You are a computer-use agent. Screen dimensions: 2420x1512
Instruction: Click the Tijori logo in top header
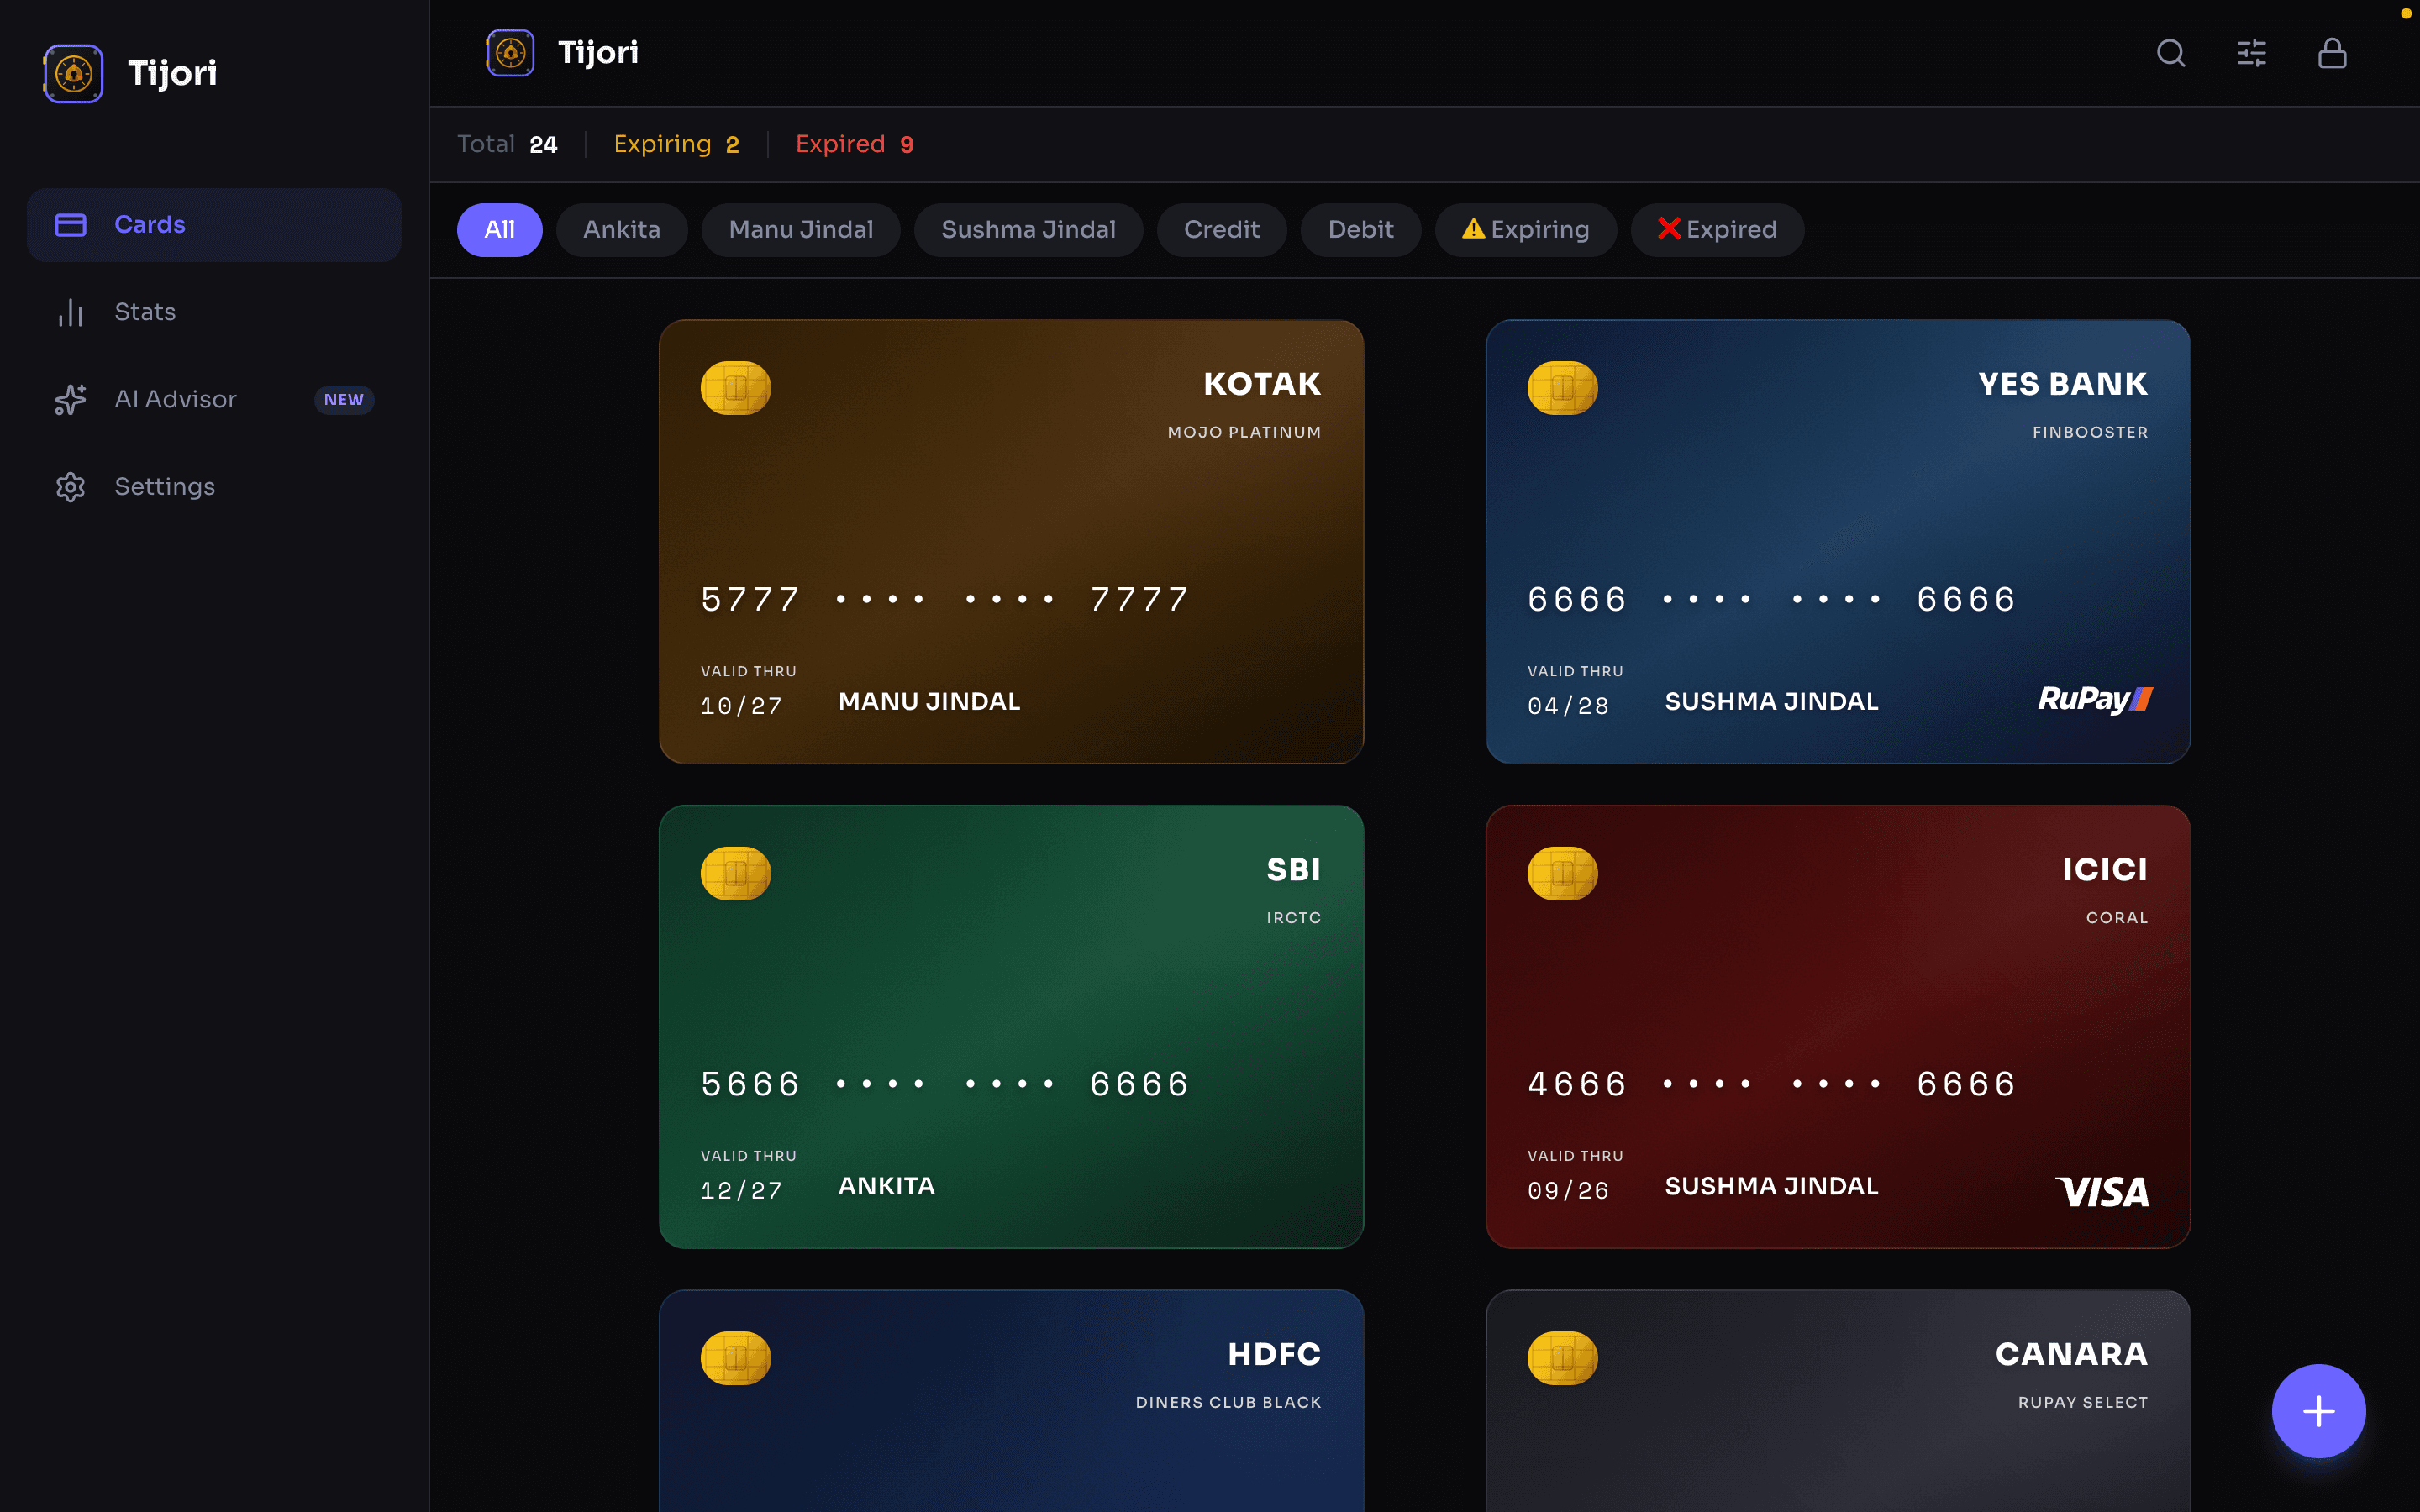(x=510, y=52)
